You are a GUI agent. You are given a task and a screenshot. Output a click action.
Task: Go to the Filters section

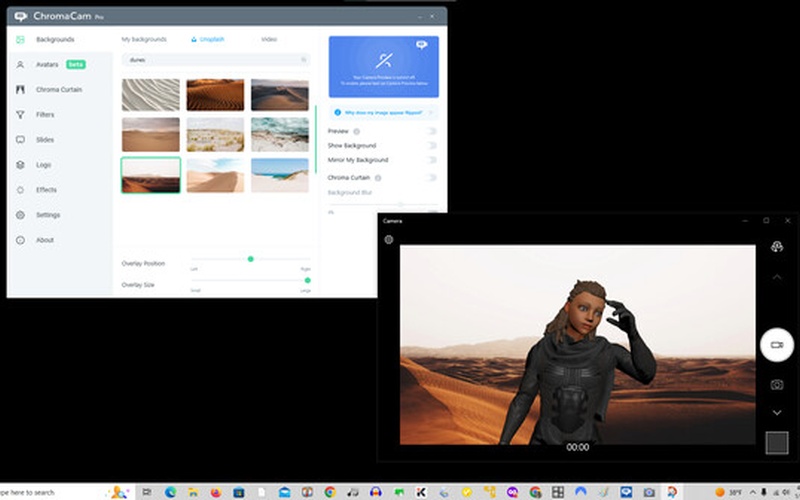60,115
